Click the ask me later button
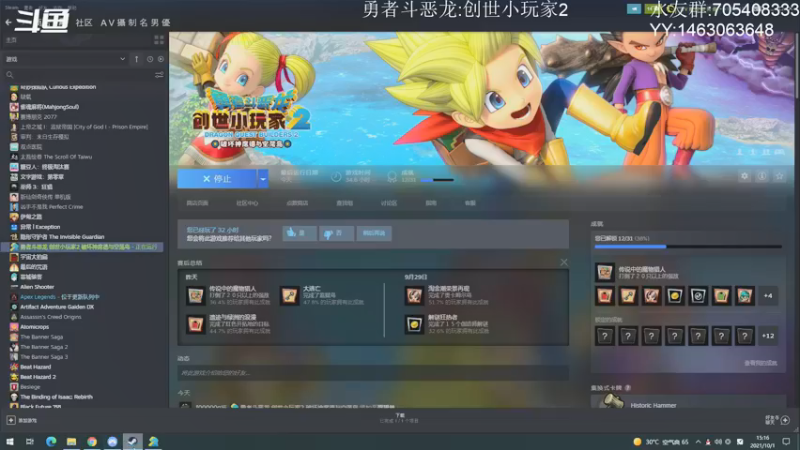Image resolution: width=800 pixels, height=450 pixels. 374,233
